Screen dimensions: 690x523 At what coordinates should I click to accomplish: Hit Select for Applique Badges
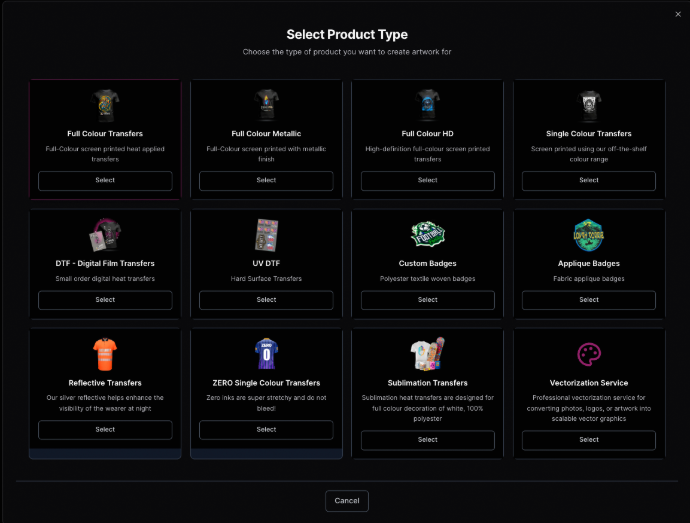(x=589, y=299)
